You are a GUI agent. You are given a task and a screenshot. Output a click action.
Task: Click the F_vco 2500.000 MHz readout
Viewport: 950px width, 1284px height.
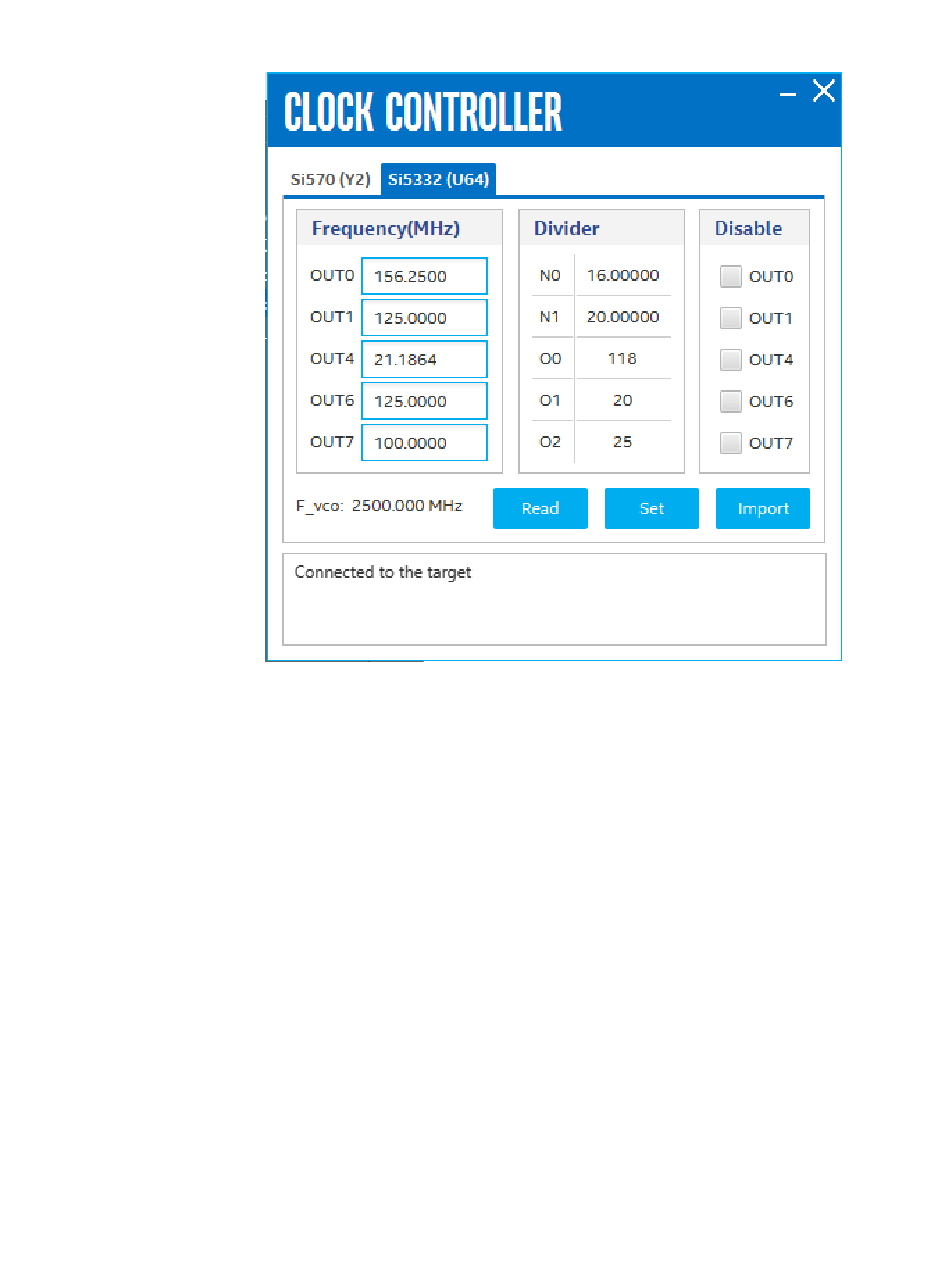[x=379, y=506]
